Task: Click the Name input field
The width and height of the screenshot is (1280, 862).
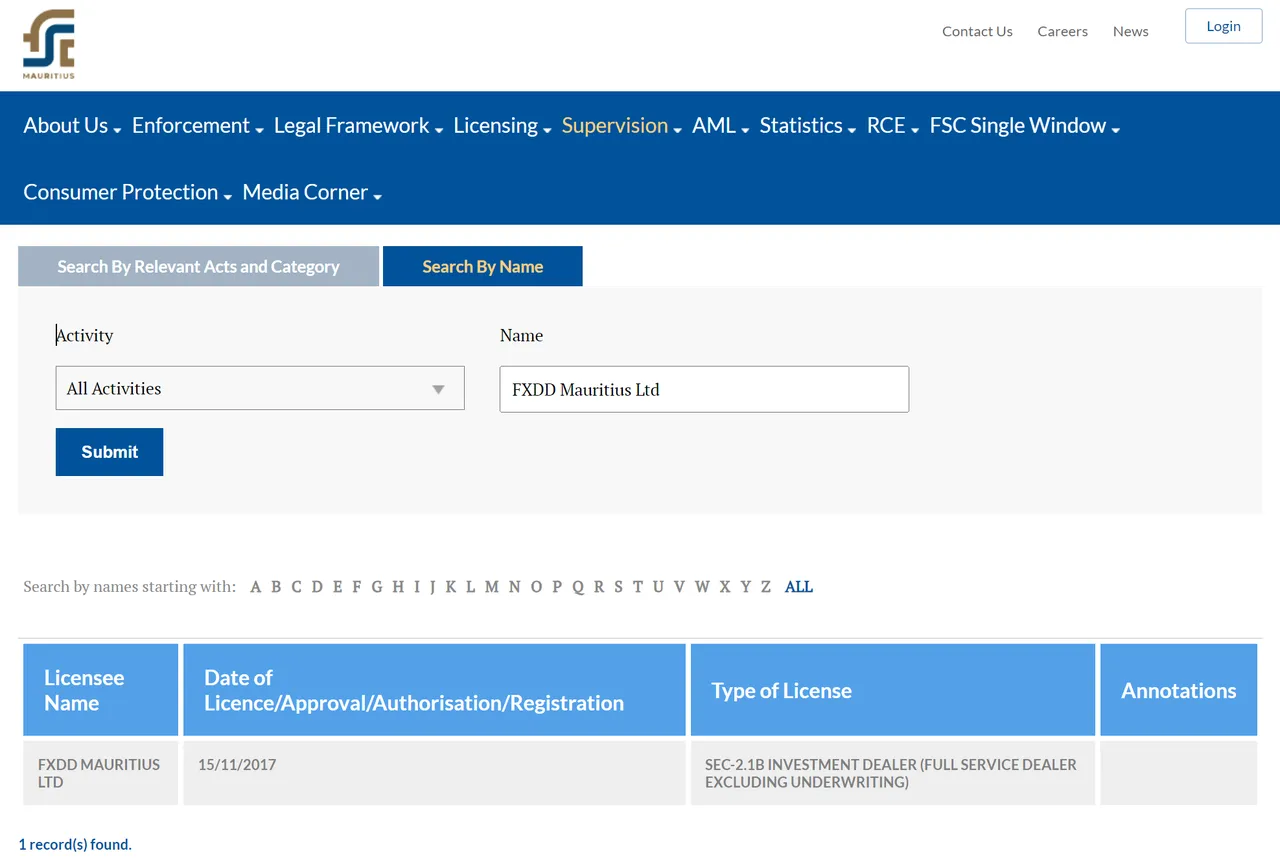Action: 704,389
